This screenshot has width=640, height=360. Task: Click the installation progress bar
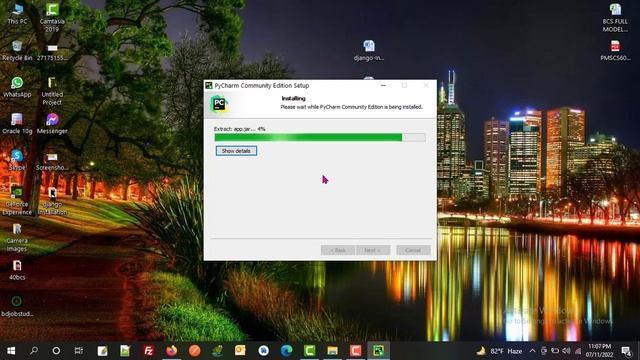pos(320,138)
